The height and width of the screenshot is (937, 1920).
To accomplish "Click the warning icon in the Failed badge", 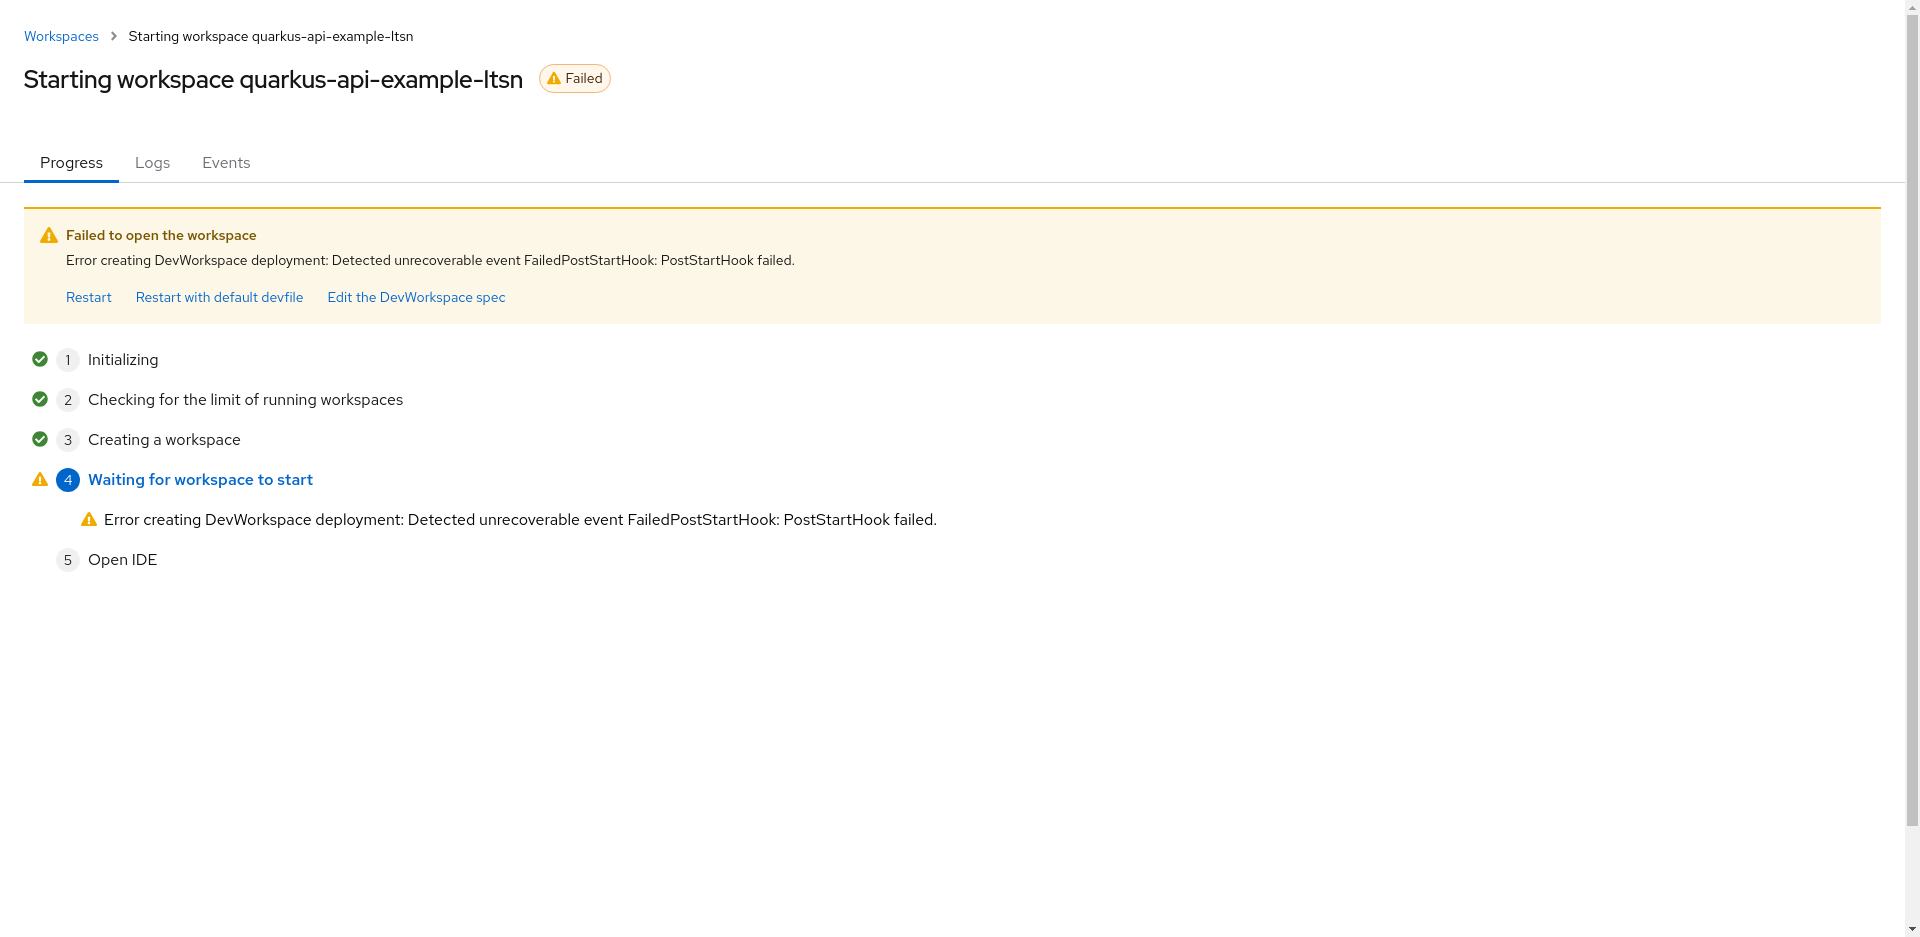I will [x=553, y=78].
